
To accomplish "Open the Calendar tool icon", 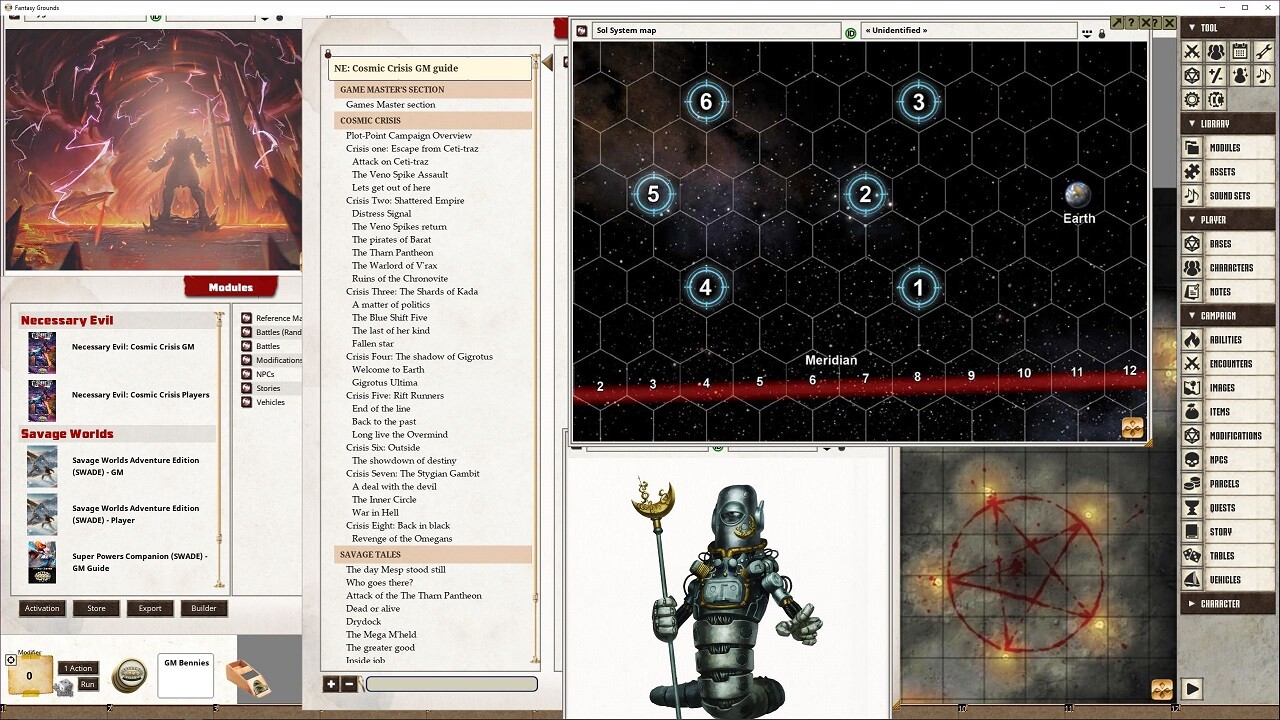I will coord(1240,50).
